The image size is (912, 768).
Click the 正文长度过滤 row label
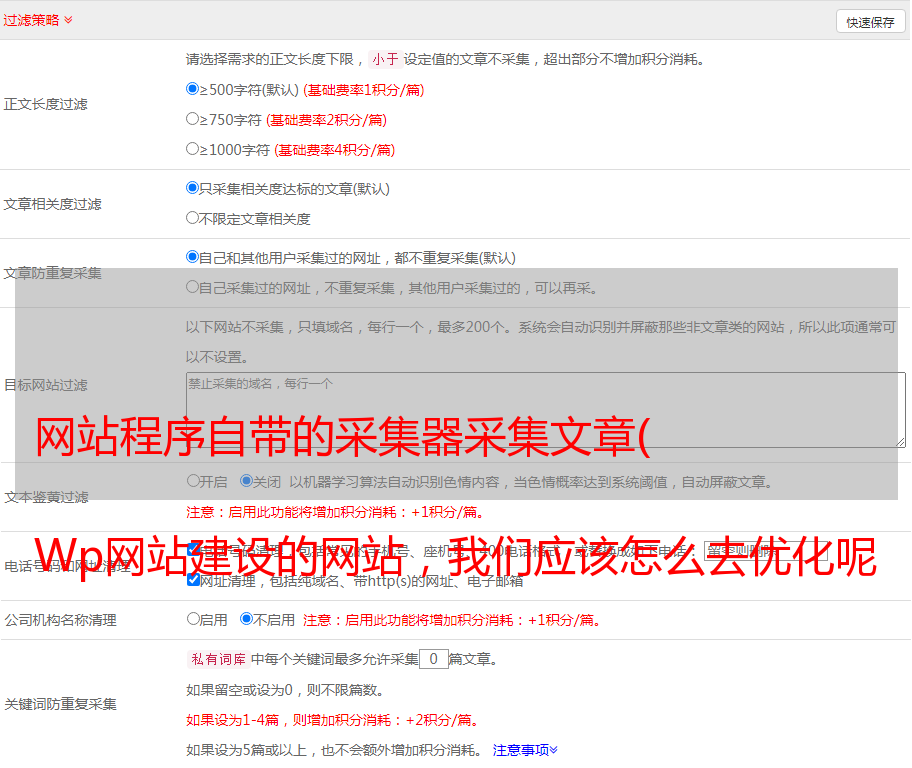[x=45, y=104]
